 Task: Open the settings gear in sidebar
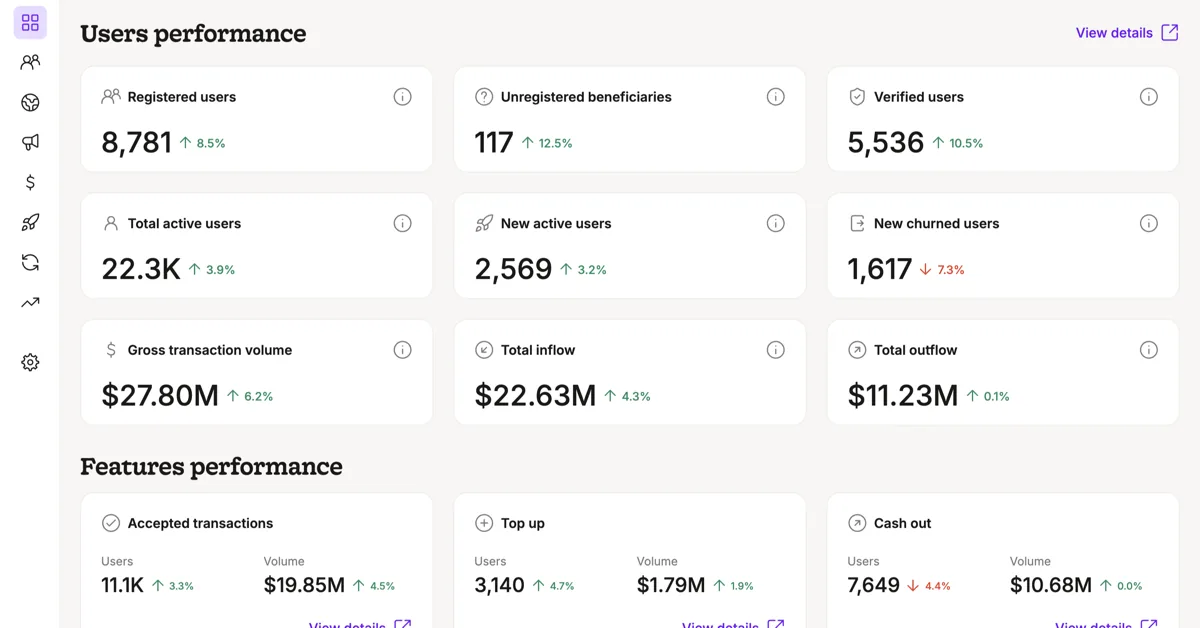(x=30, y=362)
